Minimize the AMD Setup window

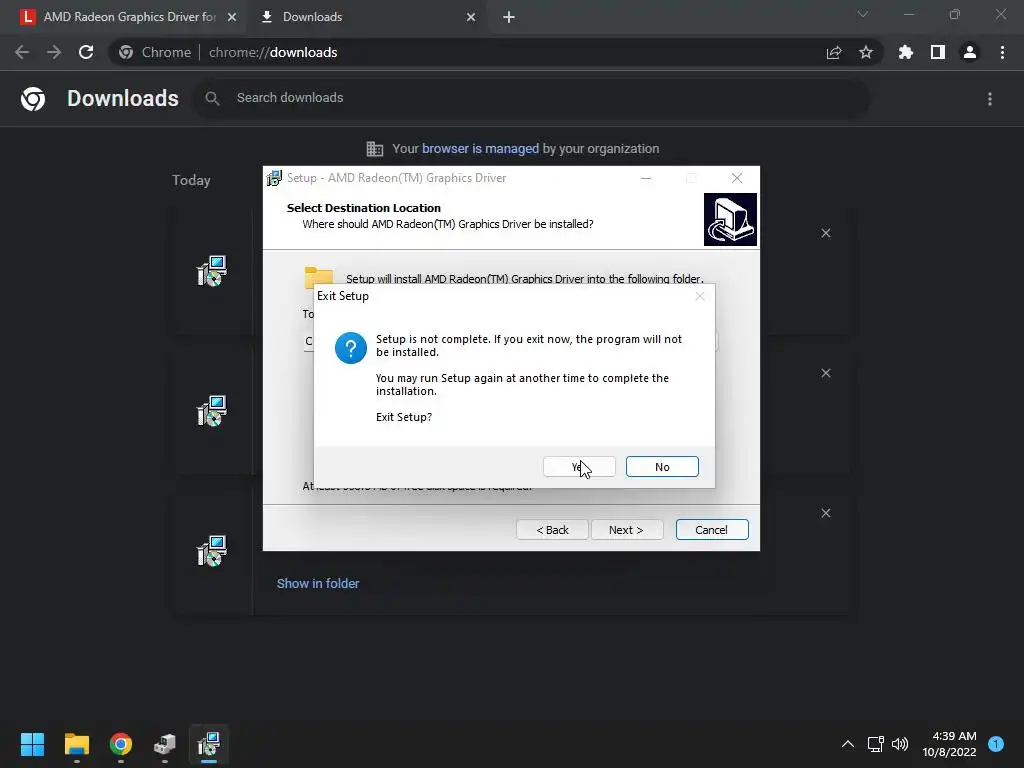[x=646, y=178]
